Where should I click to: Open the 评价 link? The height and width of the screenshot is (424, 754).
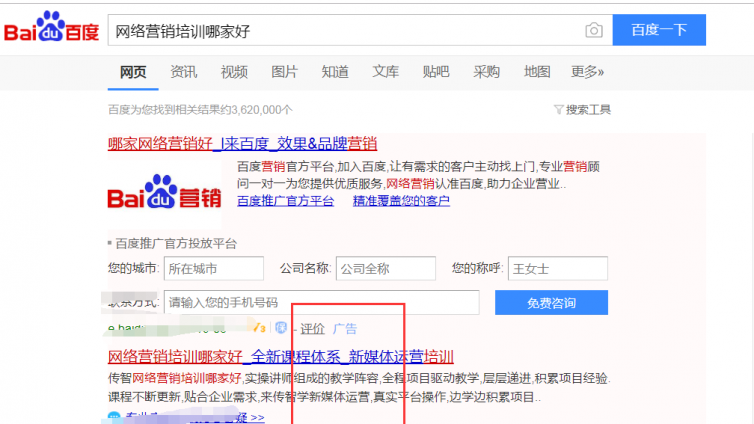coord(312,329)
